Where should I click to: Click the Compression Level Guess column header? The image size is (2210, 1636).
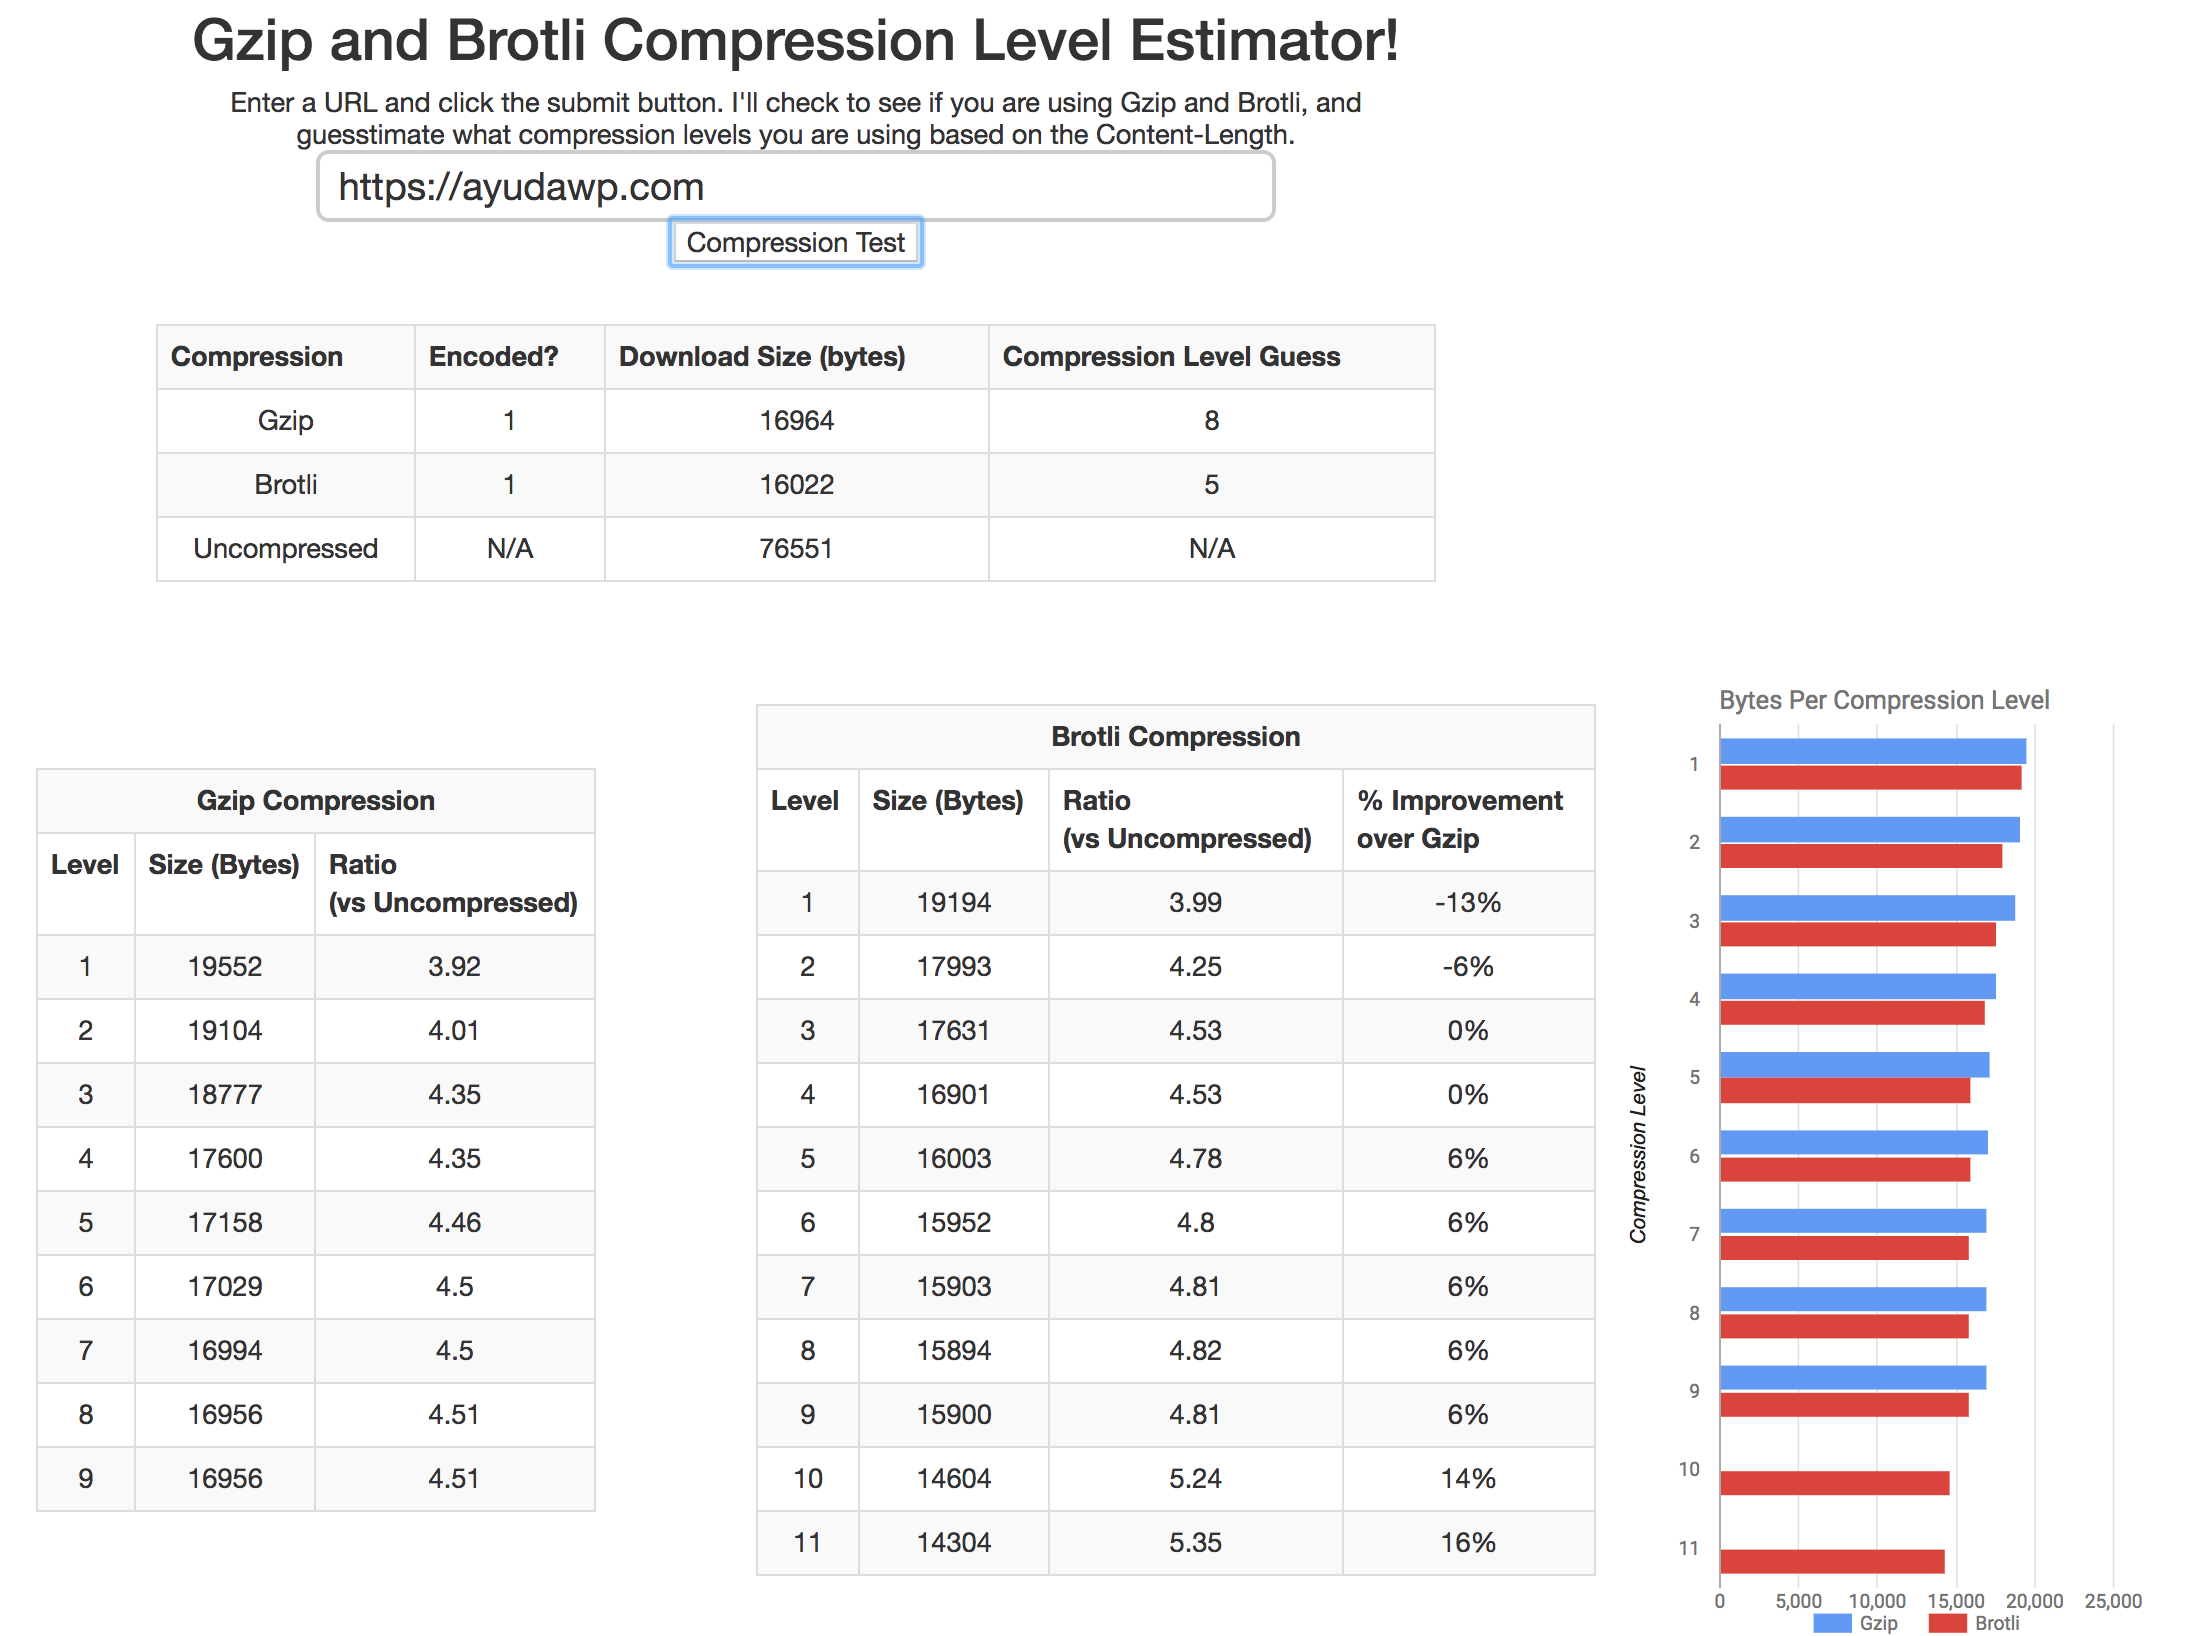click(x=1170, y=357)
